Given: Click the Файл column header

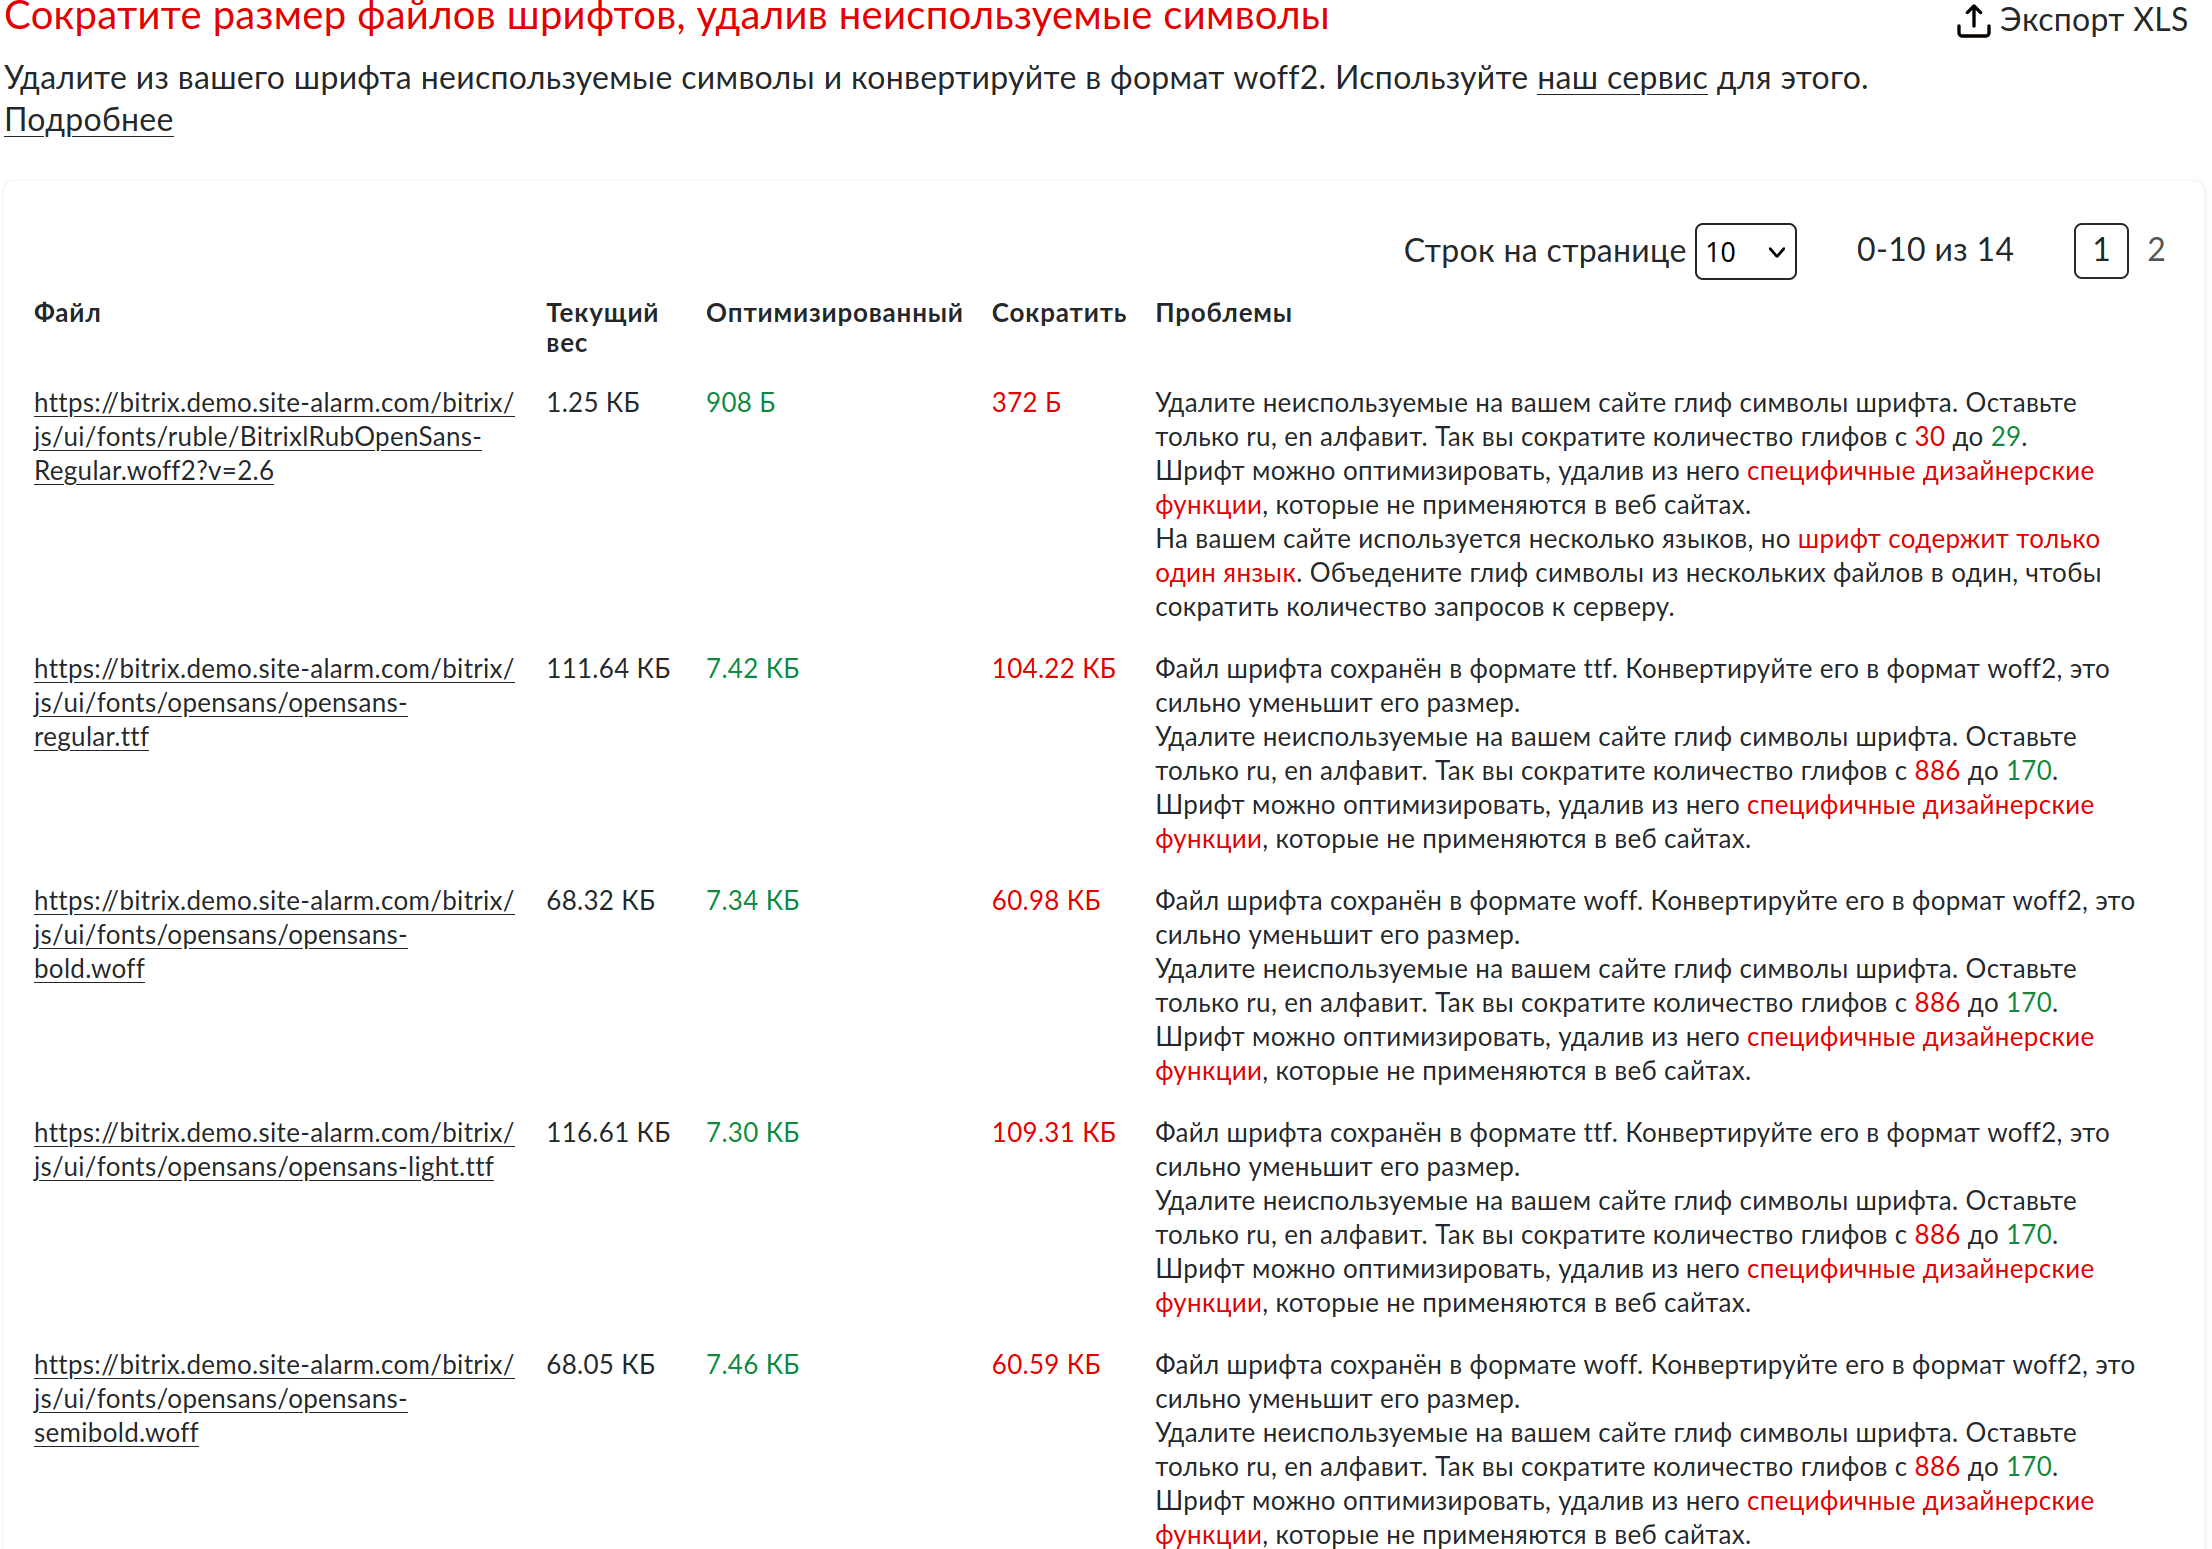Looking at the screenshot, I should coord(67,313).
